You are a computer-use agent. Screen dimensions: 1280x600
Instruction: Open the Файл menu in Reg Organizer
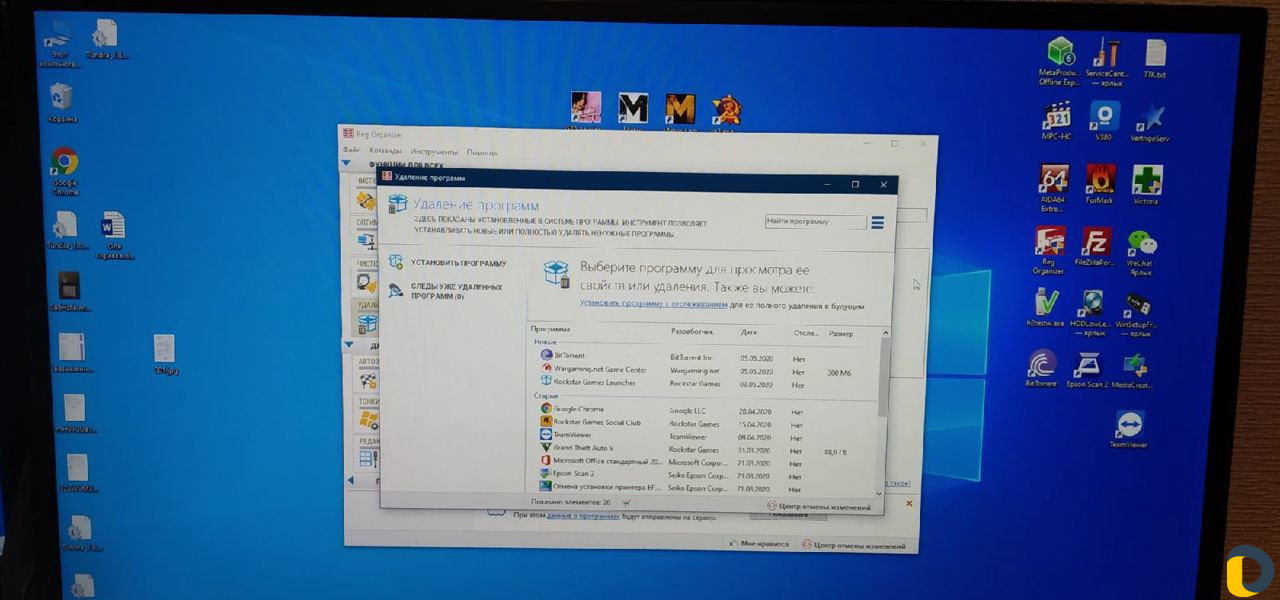coord(351,151)
